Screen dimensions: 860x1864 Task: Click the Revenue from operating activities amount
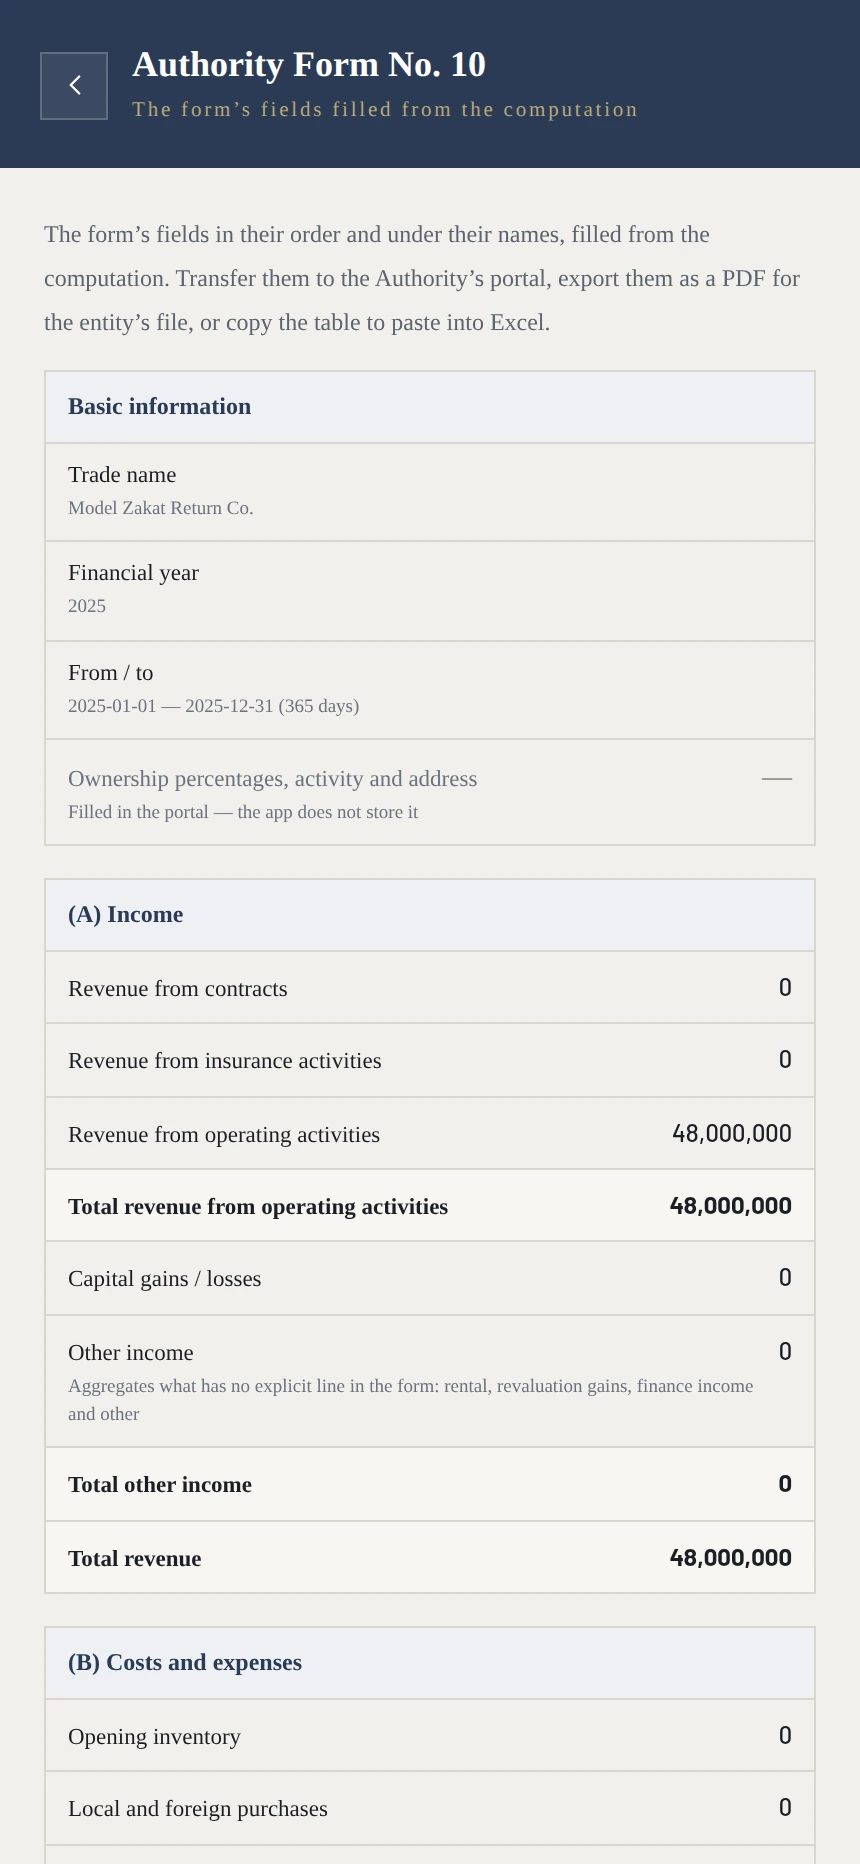point(732,1134)
